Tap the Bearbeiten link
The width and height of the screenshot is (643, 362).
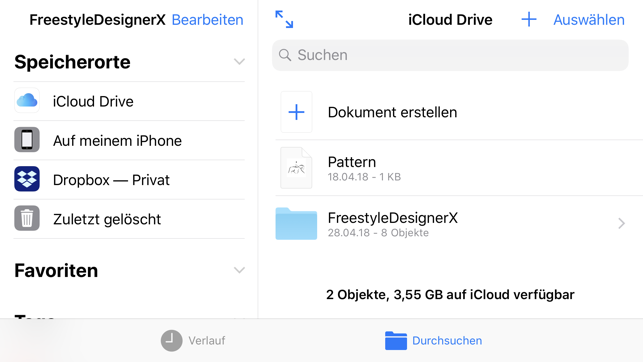point(207,20)
